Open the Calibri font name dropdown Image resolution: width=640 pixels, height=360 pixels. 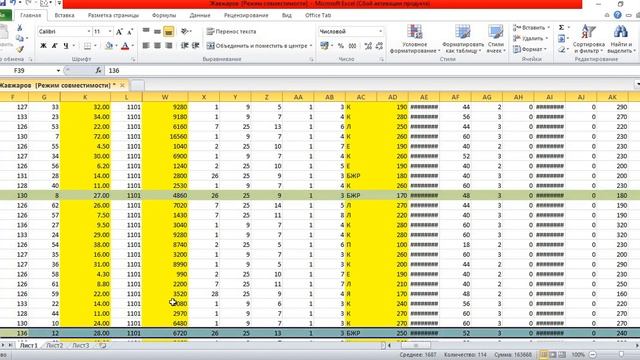click(x=89, y=31)
